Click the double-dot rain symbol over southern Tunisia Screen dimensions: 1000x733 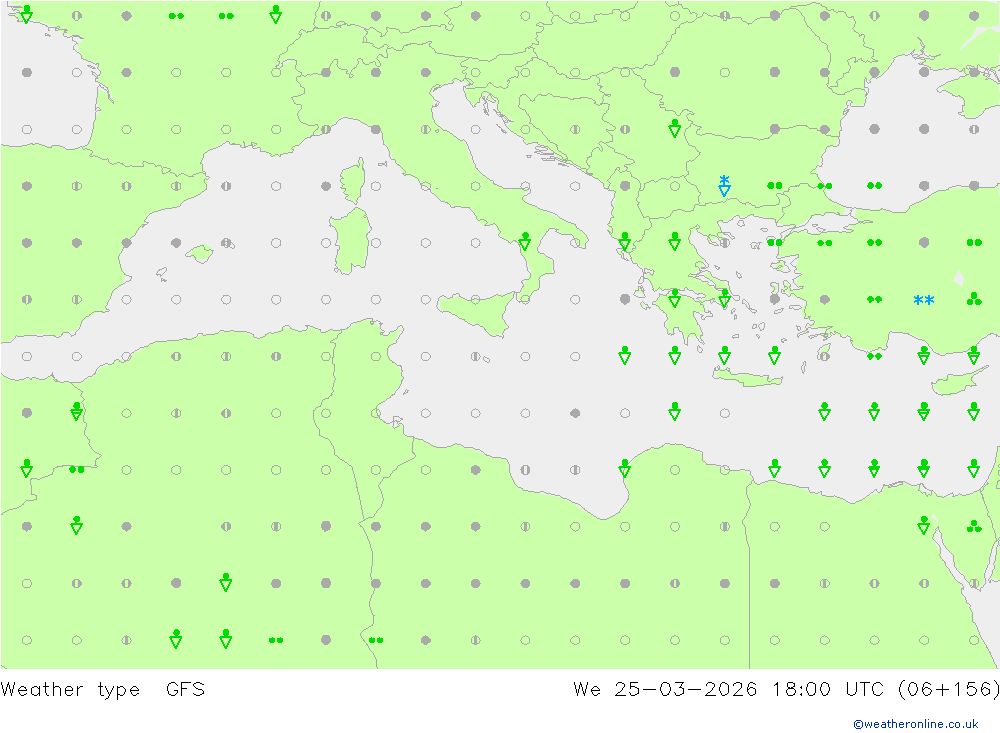(x=376, y=640)
